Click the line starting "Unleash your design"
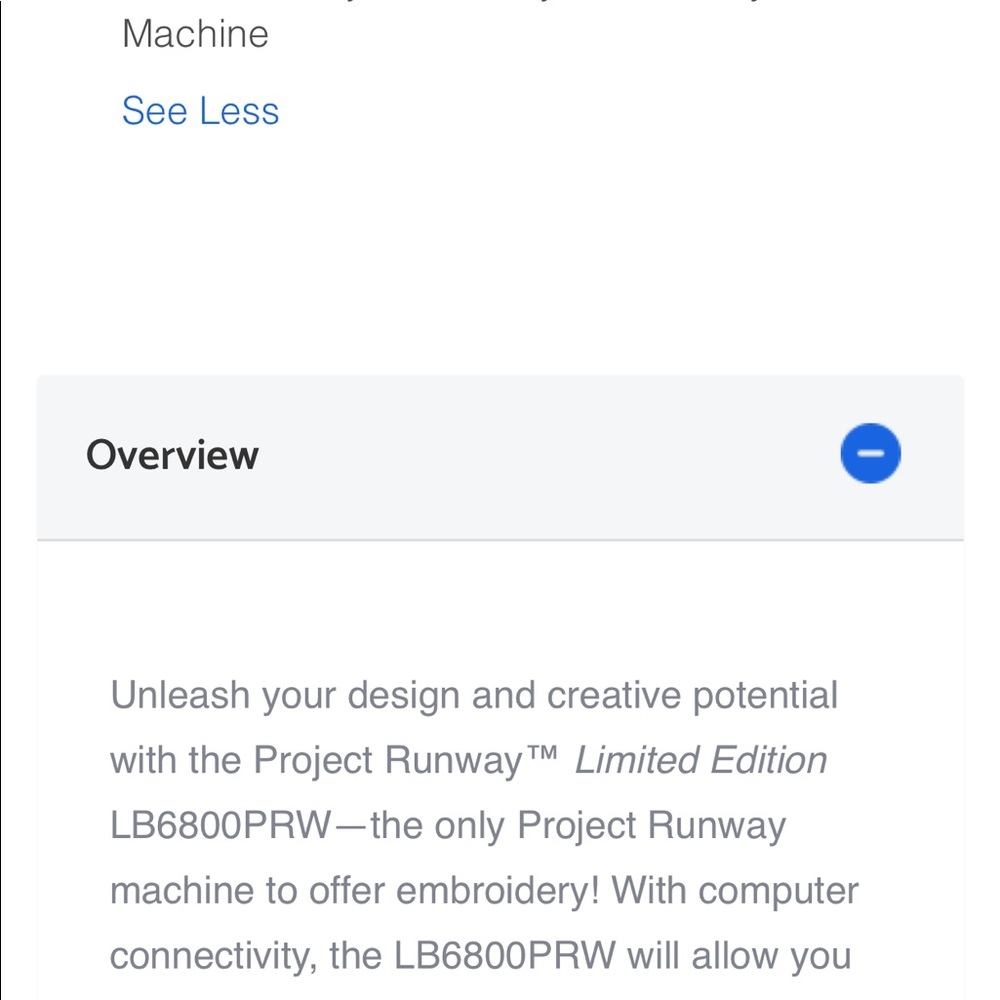1000x1000 pixels. 474,695
